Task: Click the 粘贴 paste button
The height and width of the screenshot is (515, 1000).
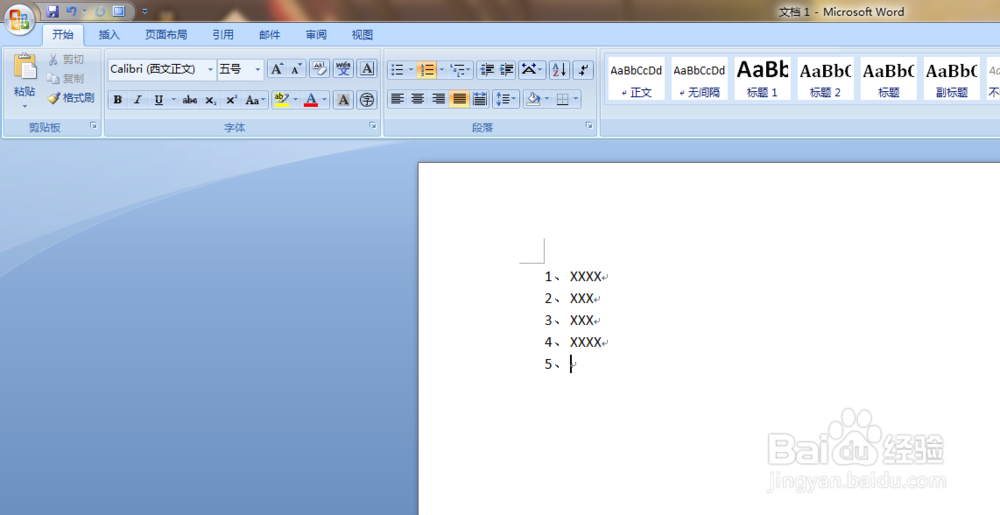Action: tap(25, 81)
